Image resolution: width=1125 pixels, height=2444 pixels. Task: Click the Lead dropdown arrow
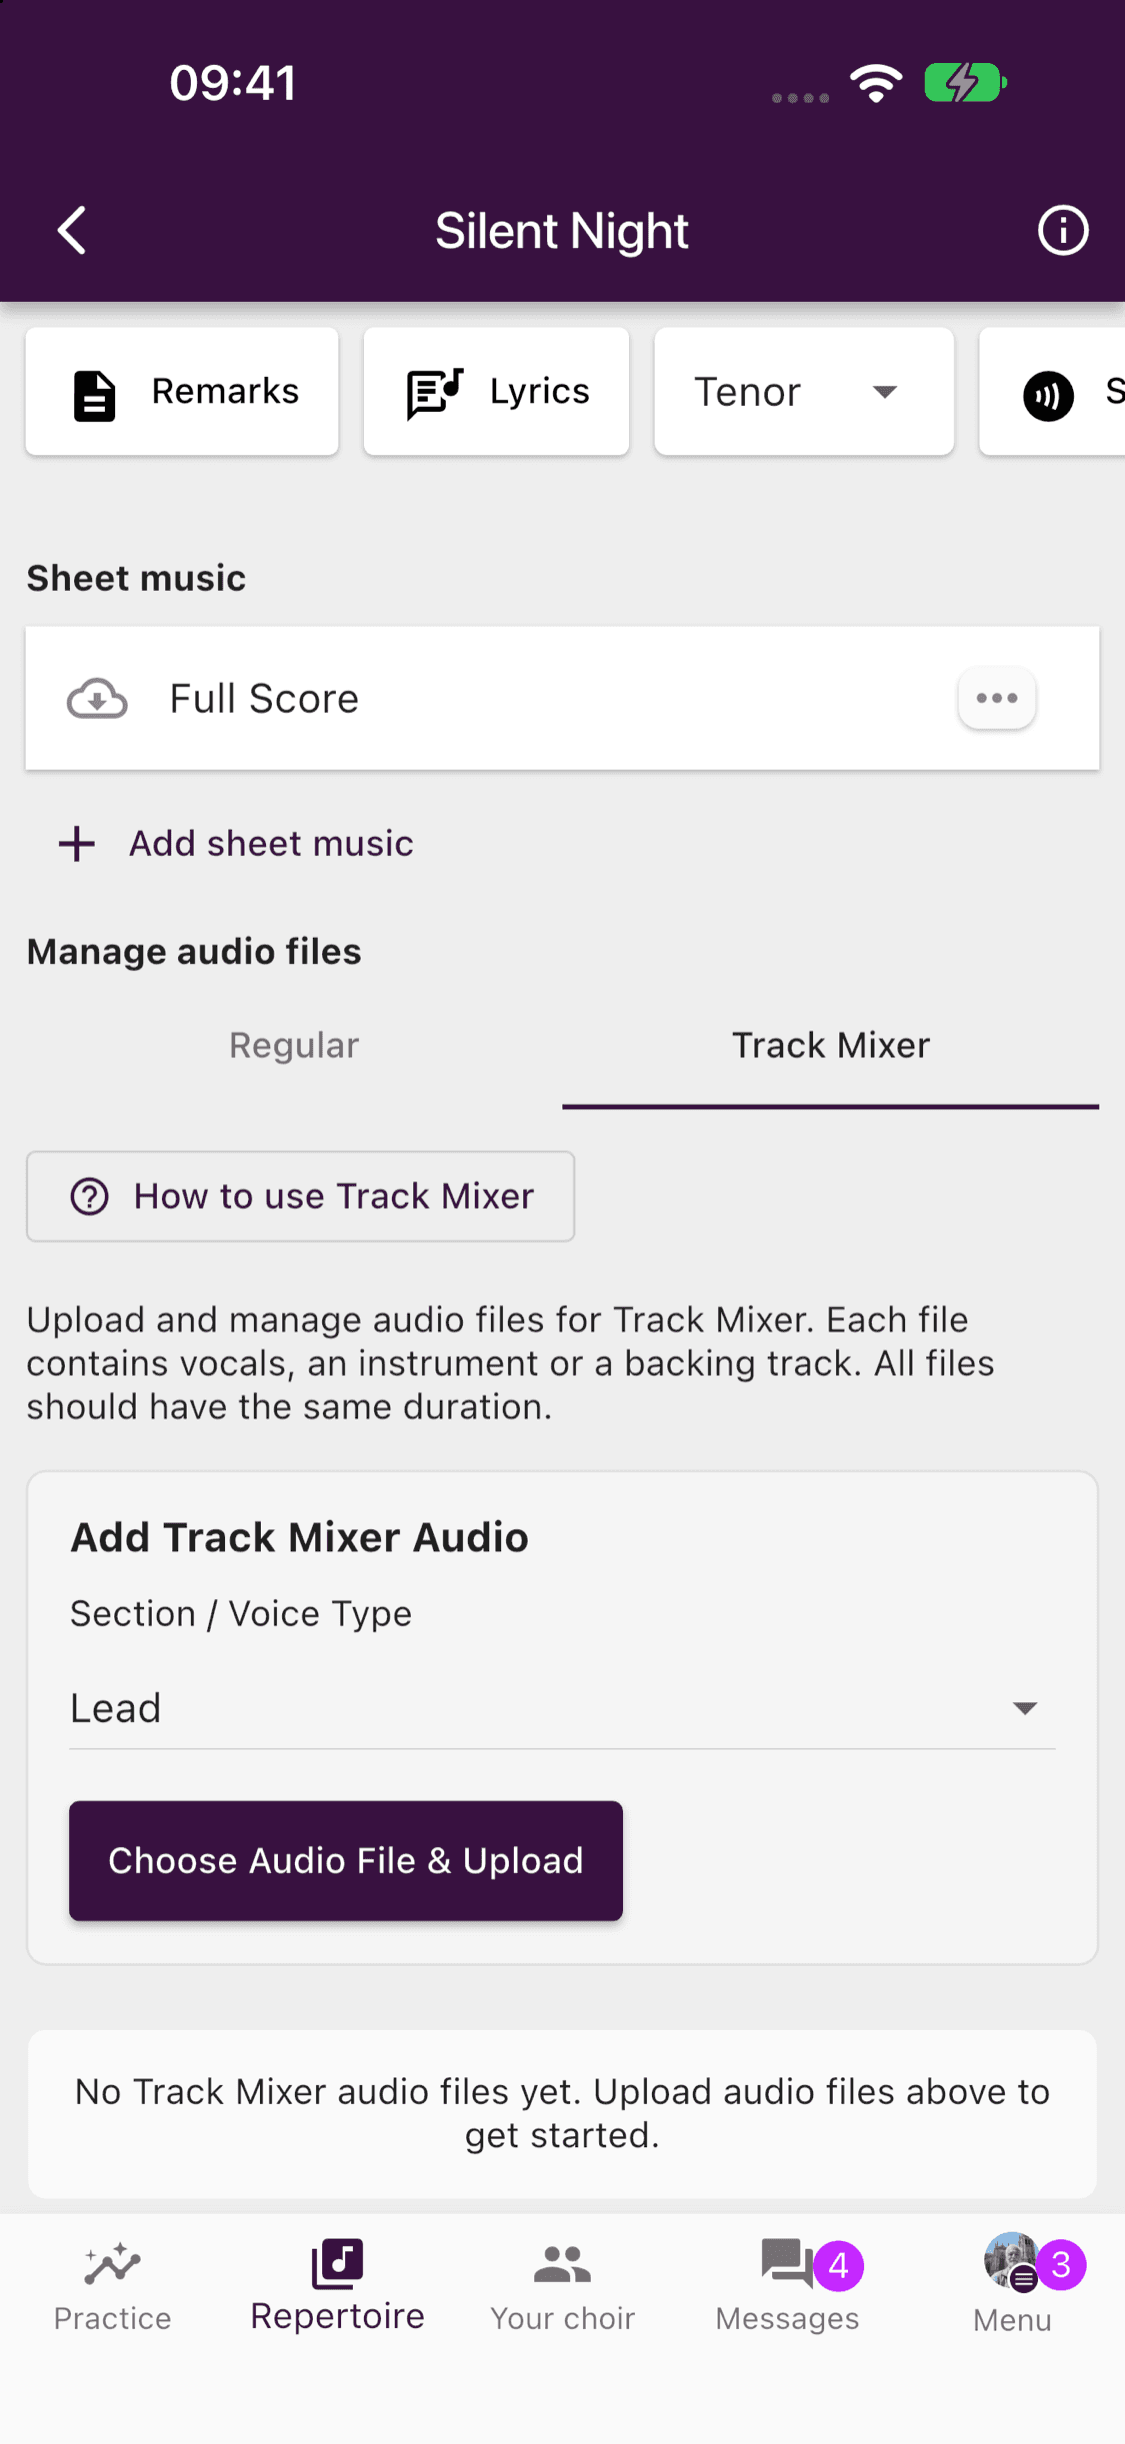click(x=1025, y=1708)
